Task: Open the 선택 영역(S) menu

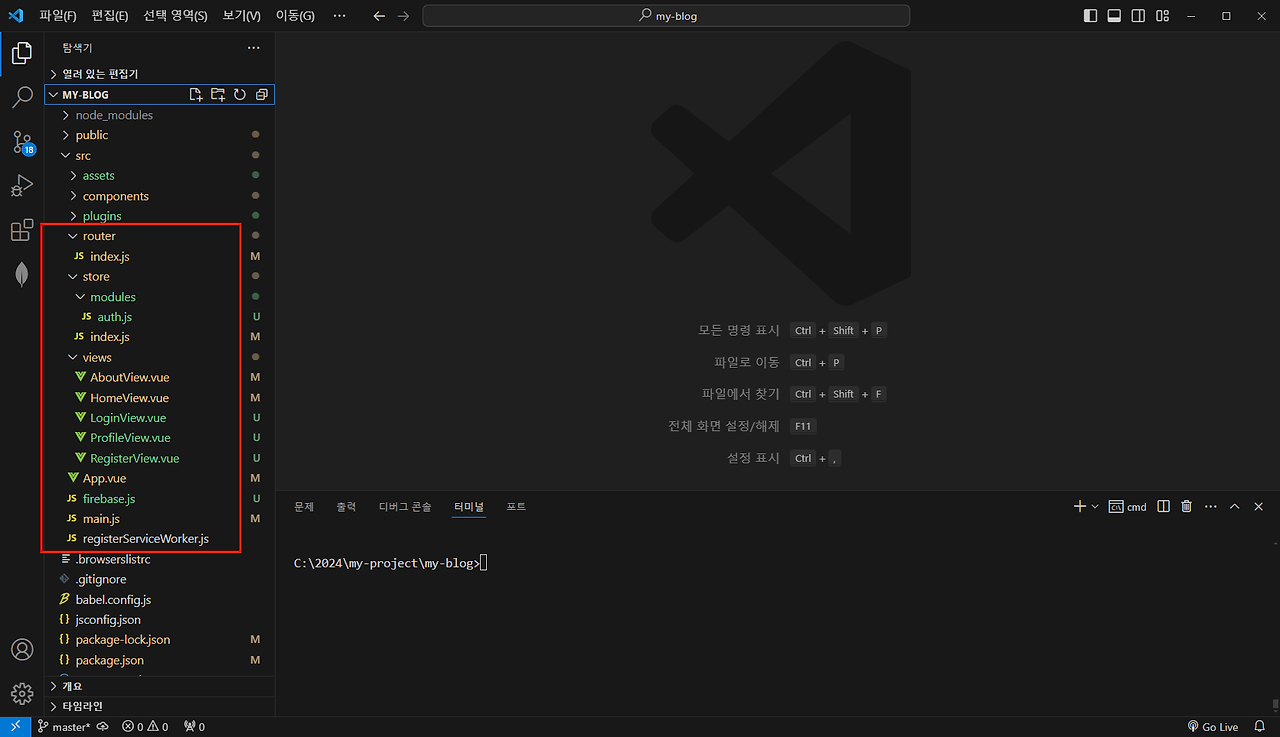Action: coord(175,16)
